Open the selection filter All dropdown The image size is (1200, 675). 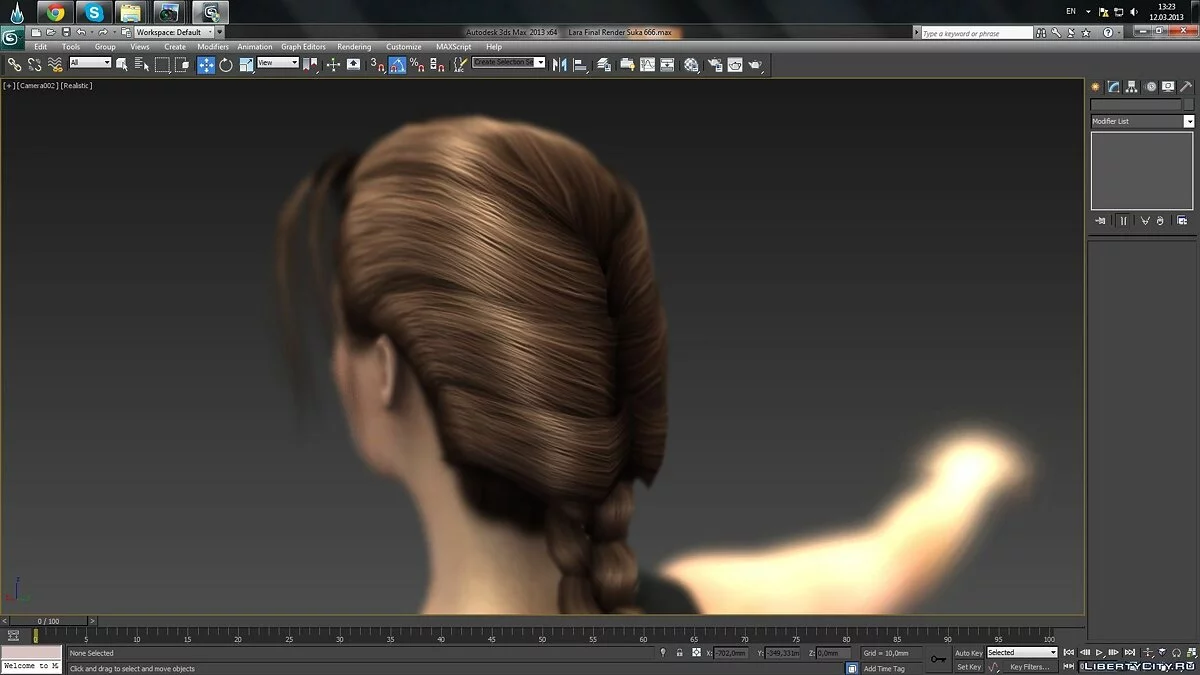[90, 63]
